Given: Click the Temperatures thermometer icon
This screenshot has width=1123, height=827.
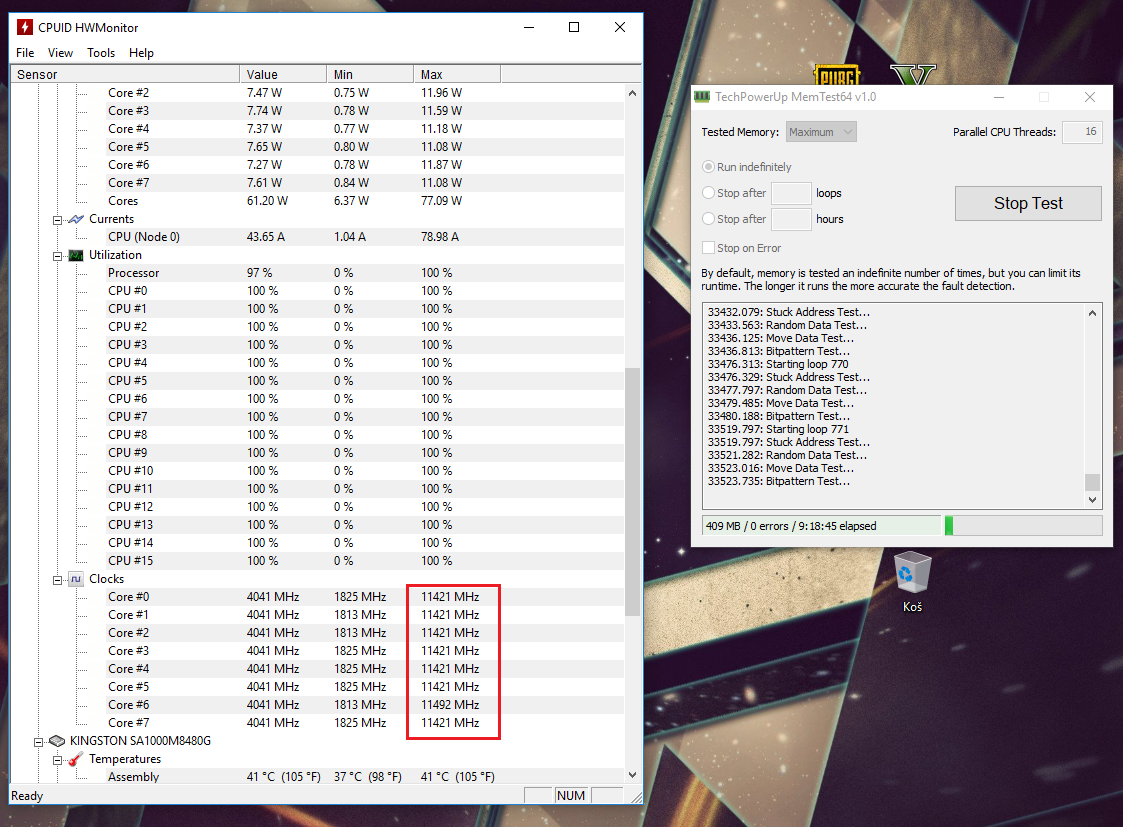Looking at the screenshot, I should 76,759.
